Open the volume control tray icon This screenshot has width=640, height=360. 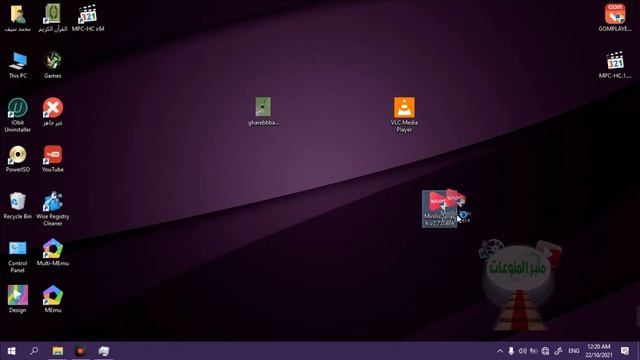click(x=522, y=351)
